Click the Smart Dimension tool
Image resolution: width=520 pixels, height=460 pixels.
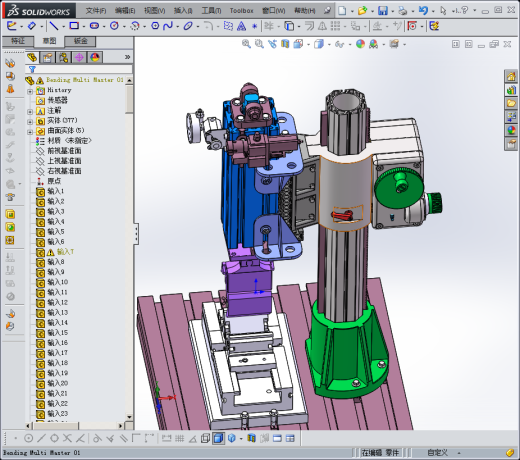point(32,26)
